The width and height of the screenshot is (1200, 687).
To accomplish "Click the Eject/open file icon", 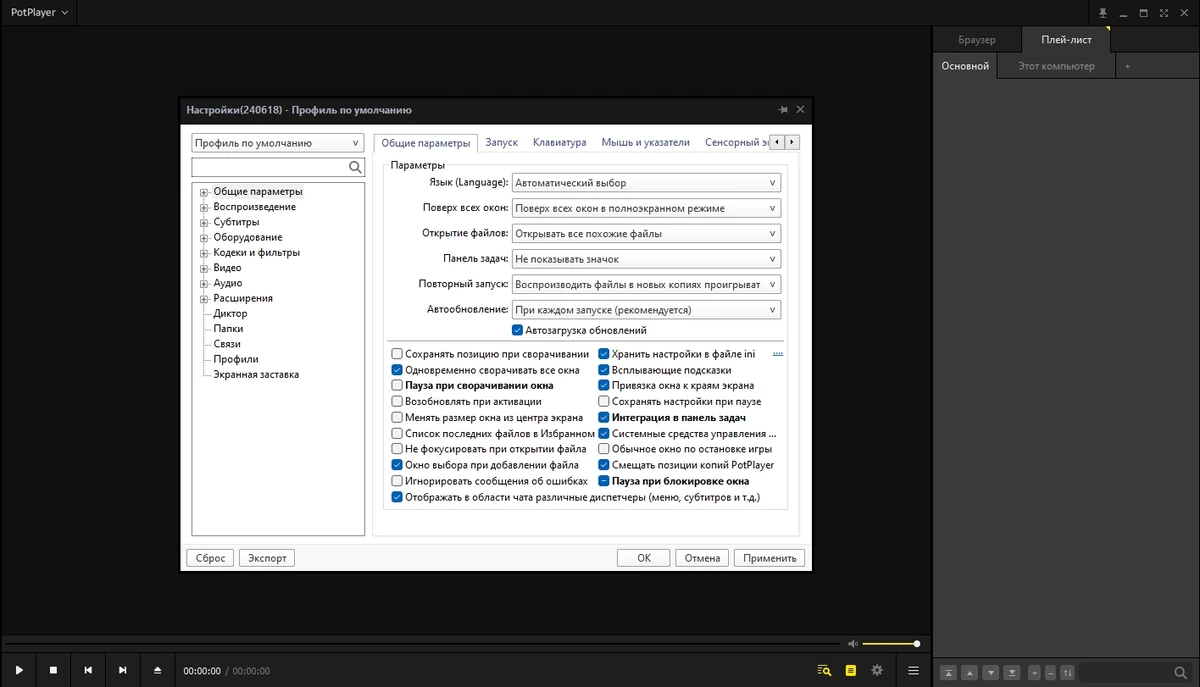I will 157,670.
